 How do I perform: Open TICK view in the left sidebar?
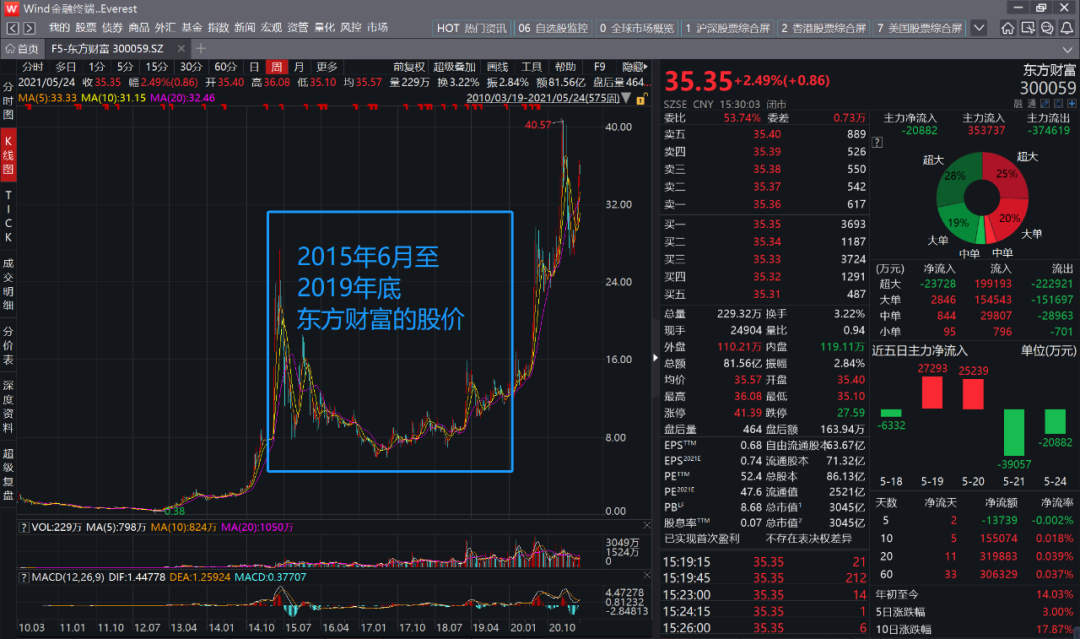click(8, 216)
